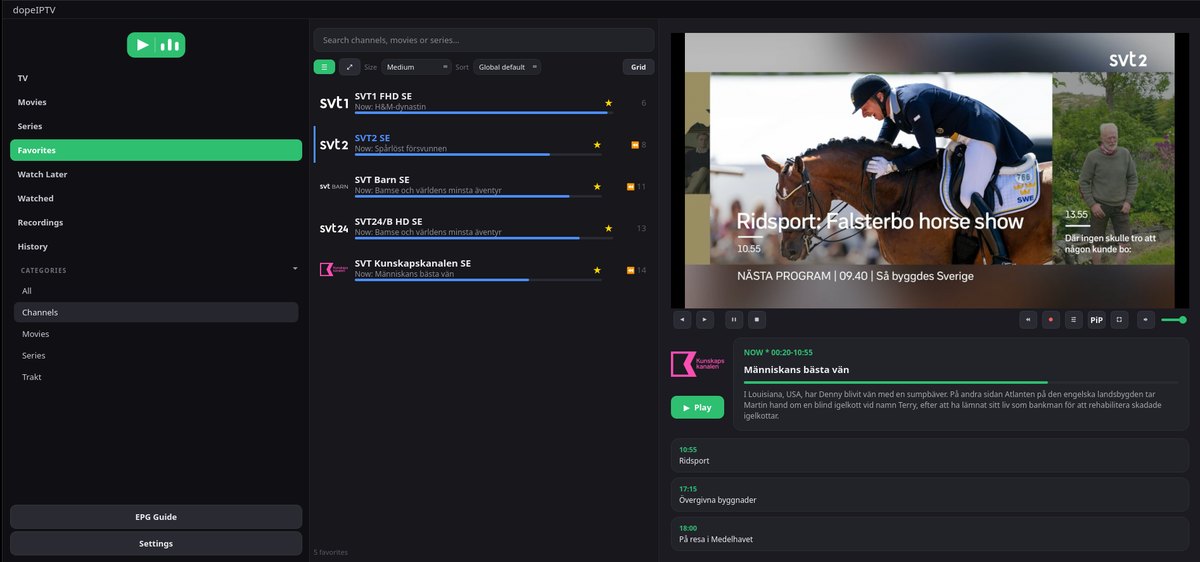
Task: Select the Channels category
Action: coord(156,312)
